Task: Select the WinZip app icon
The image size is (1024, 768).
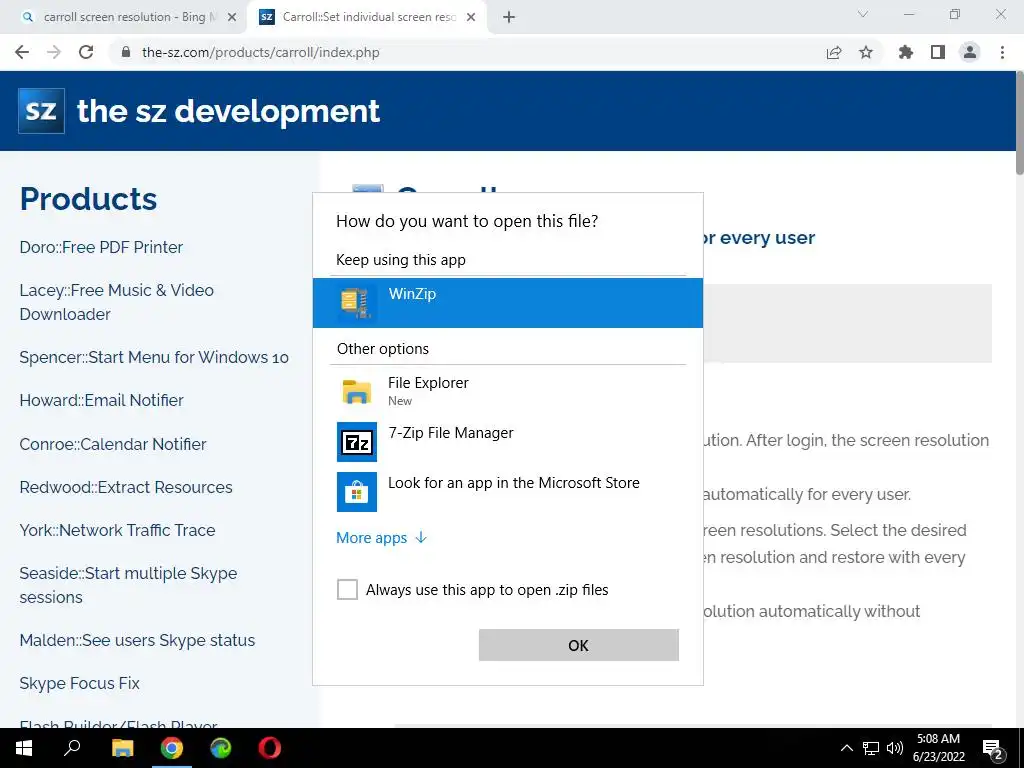Action: click(357, 302)
